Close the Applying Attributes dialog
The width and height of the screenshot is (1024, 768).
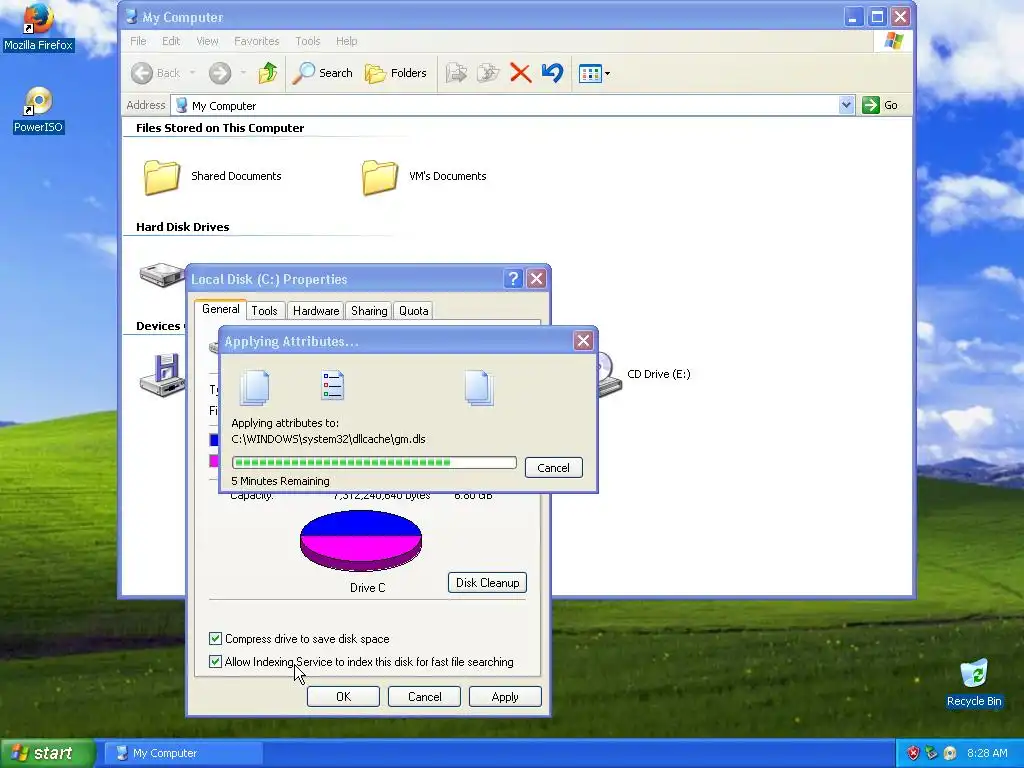[x=583, y=341]
